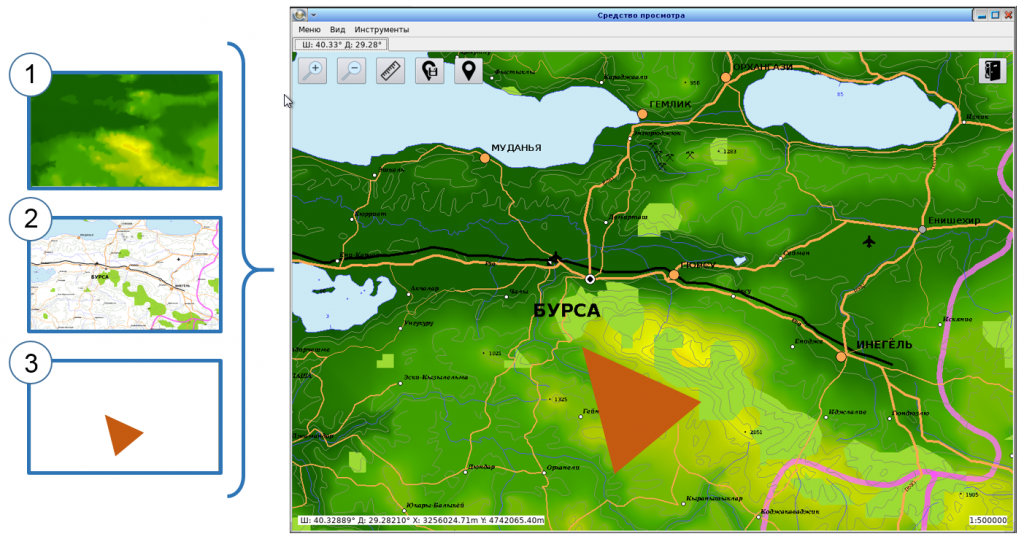Click the application icon in title bar
The height and width of the screenshot is (539, 1024).
tap(299, 15)
